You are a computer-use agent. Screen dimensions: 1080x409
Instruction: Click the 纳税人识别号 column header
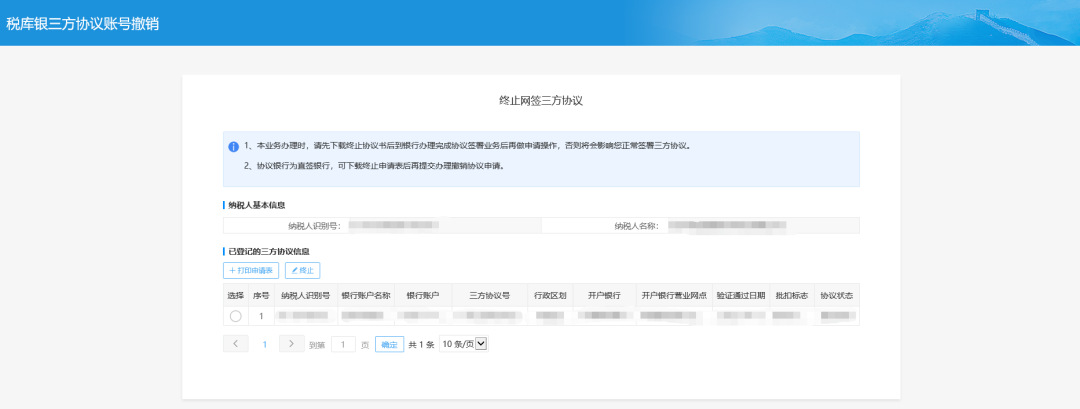coord(306,295)
